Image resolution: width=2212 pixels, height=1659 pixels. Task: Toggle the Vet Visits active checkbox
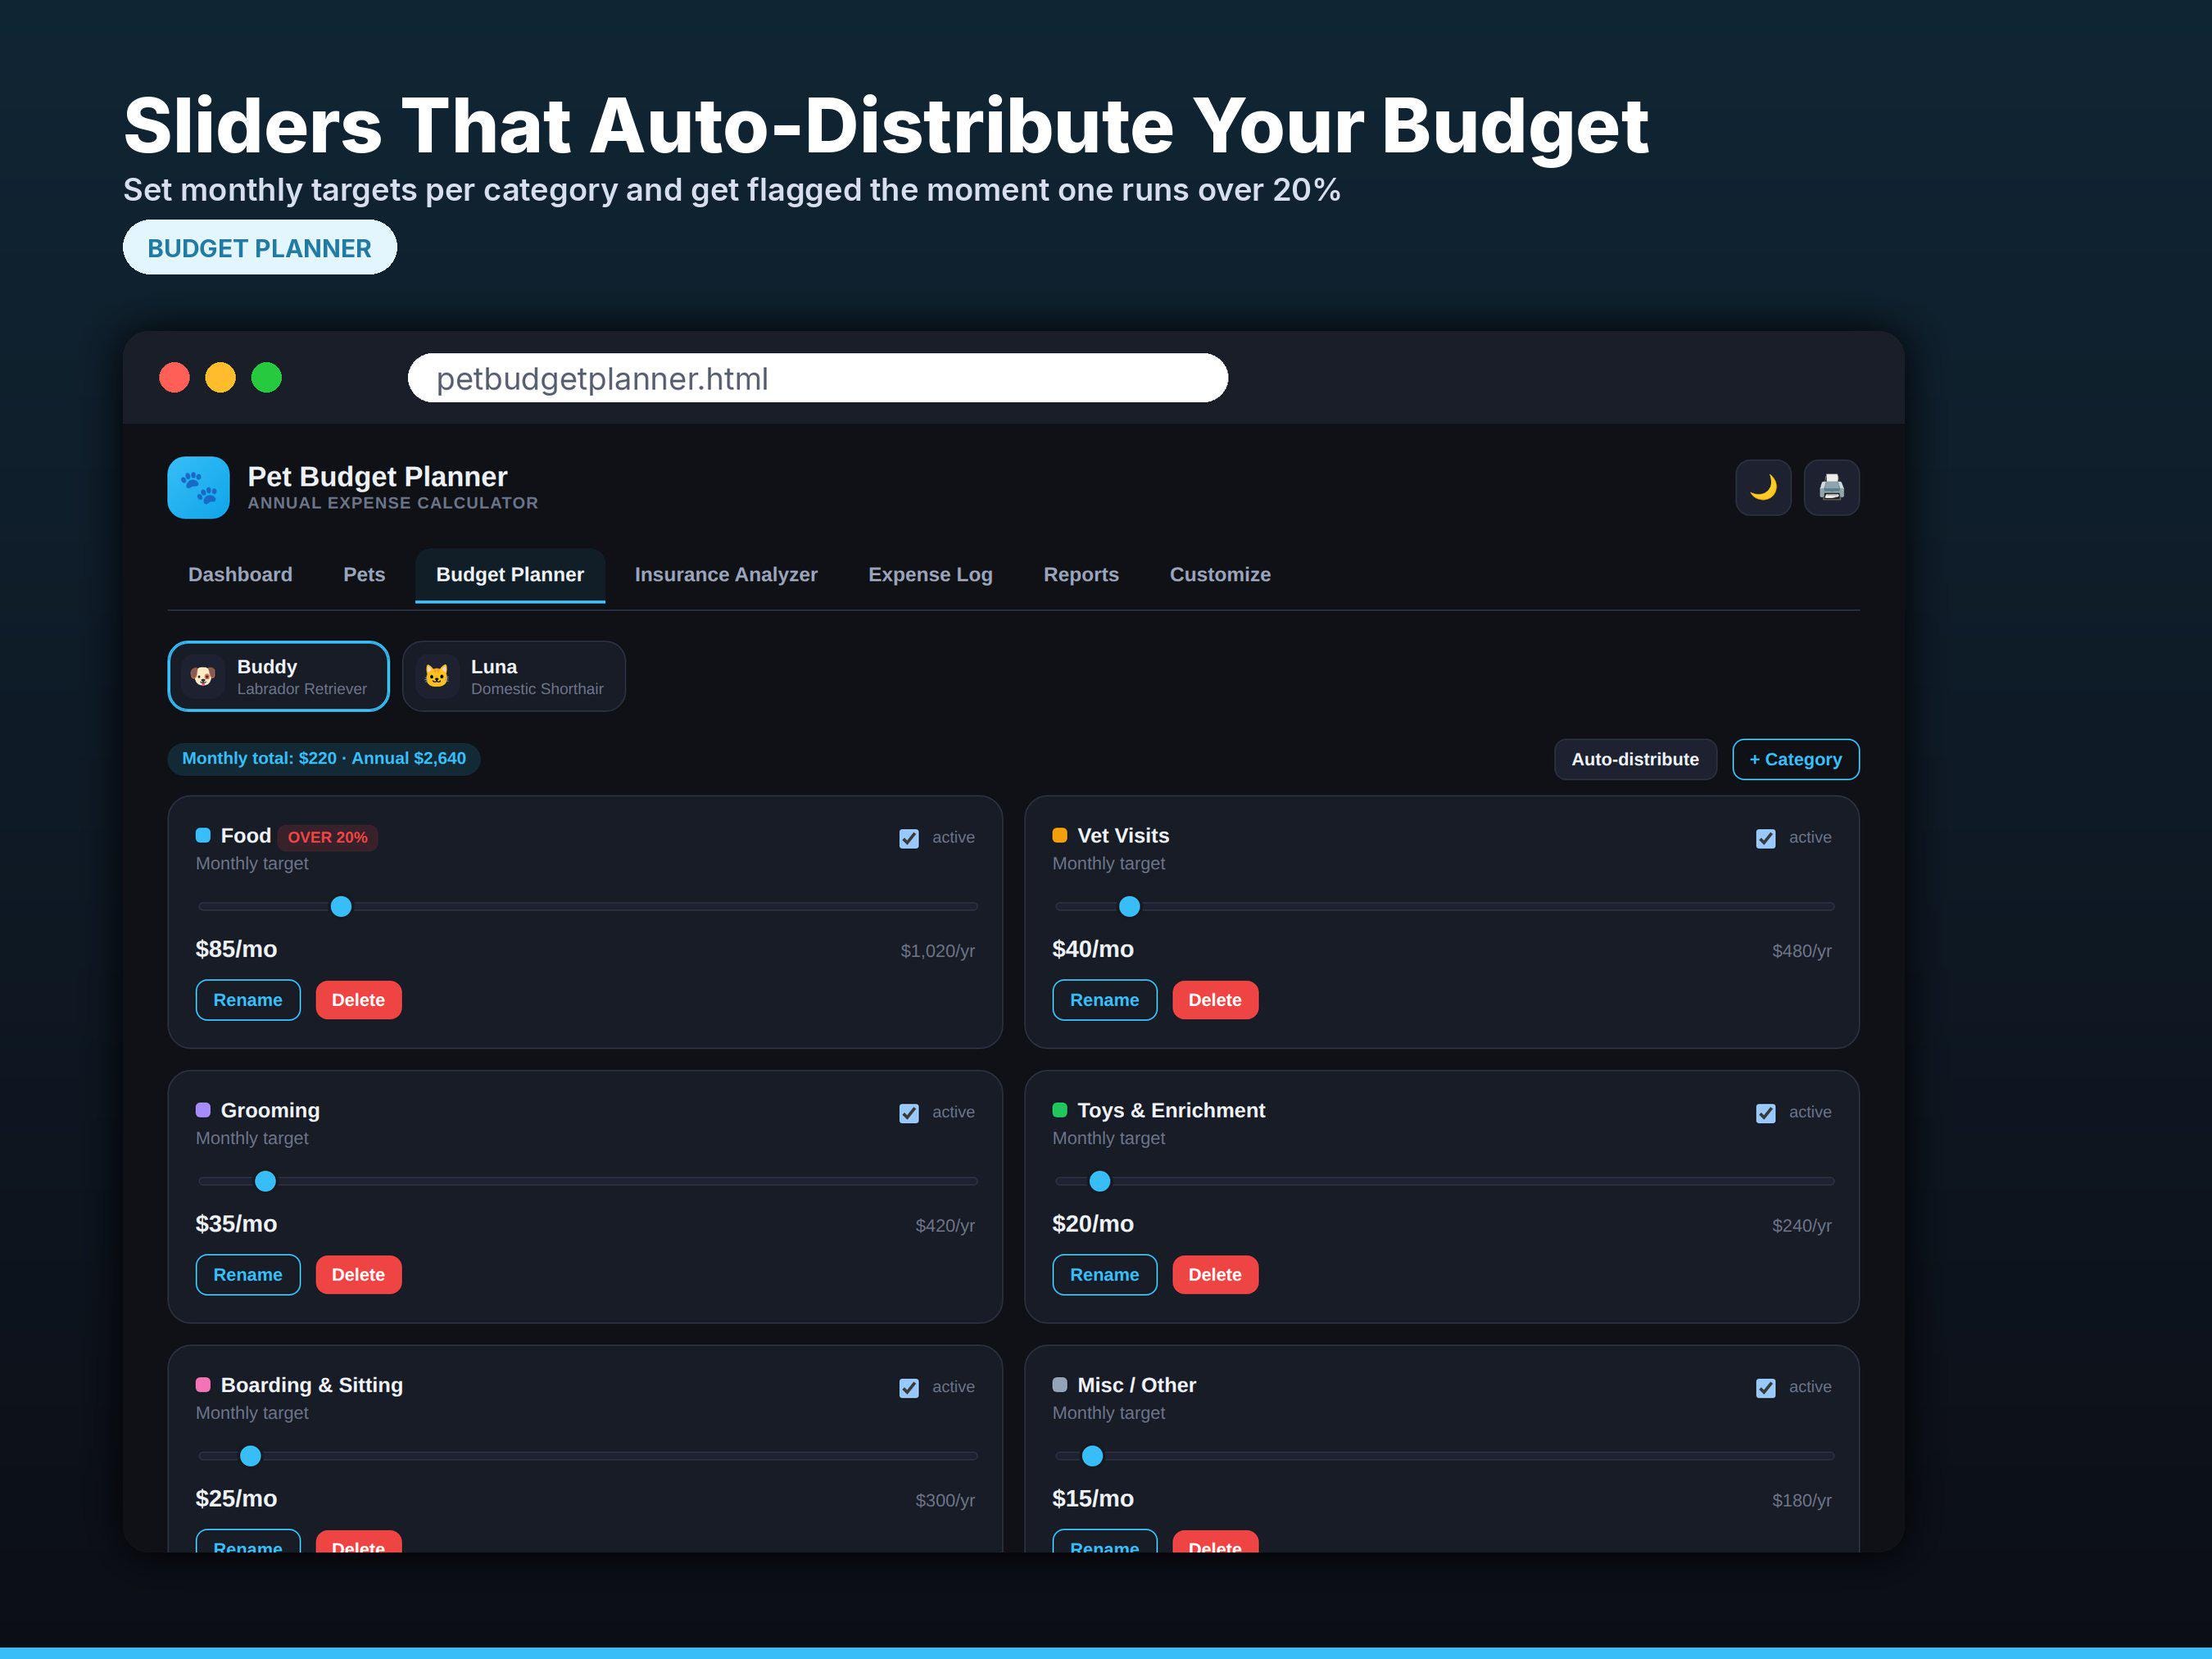point(1766,838)
